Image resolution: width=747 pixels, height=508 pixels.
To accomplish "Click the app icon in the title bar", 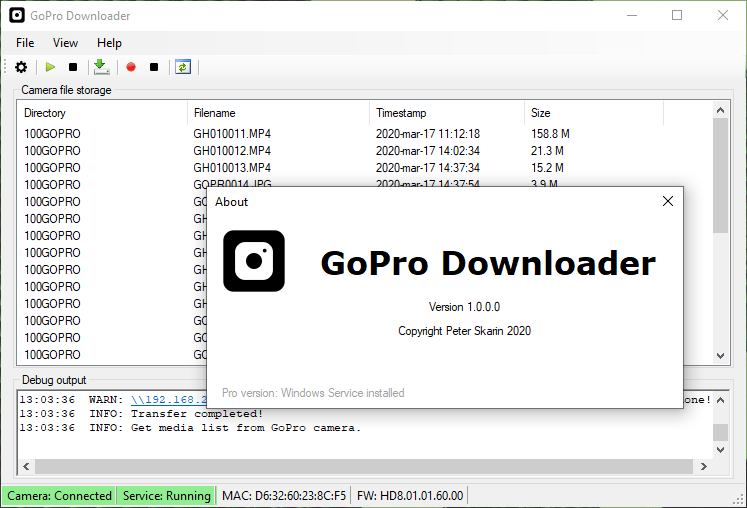I will click(x=17, y=15).
